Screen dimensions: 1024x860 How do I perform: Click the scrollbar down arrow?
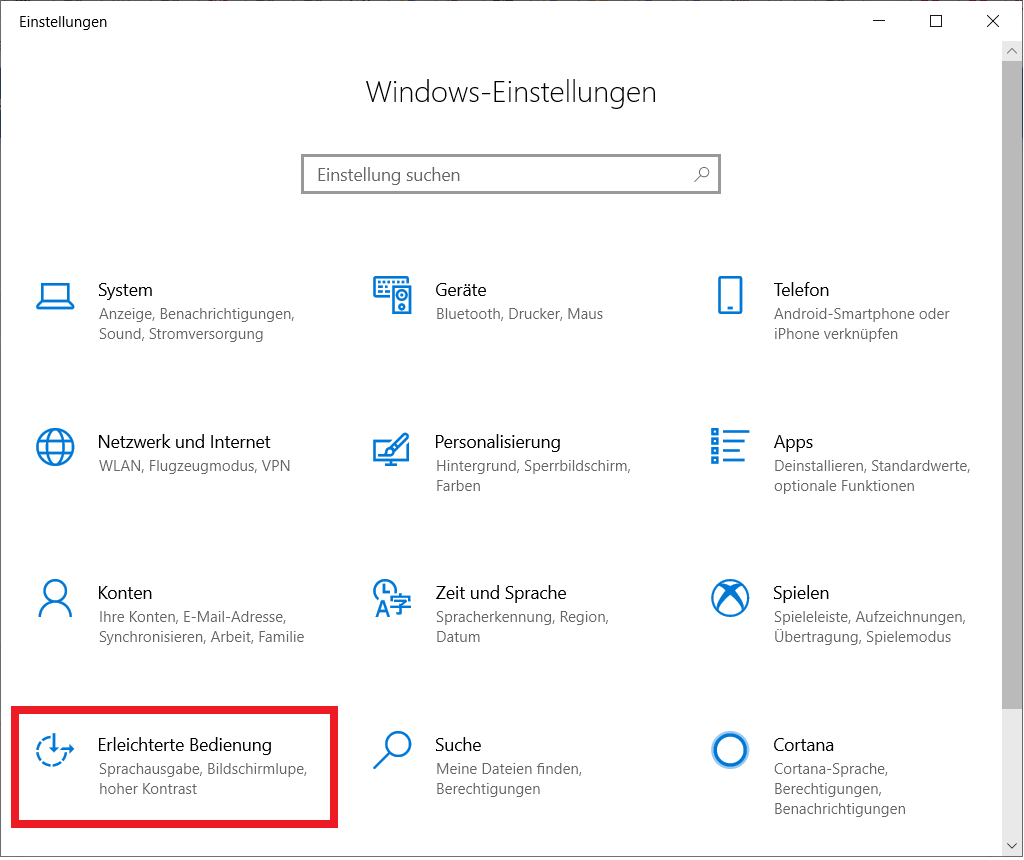point(1012,846)
